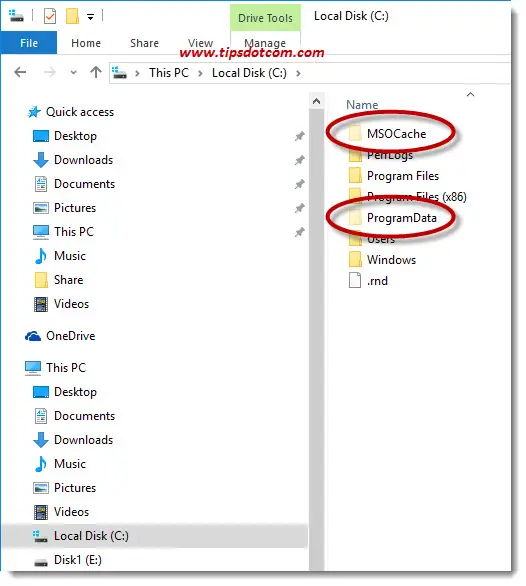Click the New folder icon in title bar
This screenshot has width=526, height=586.
coord(72,16)
